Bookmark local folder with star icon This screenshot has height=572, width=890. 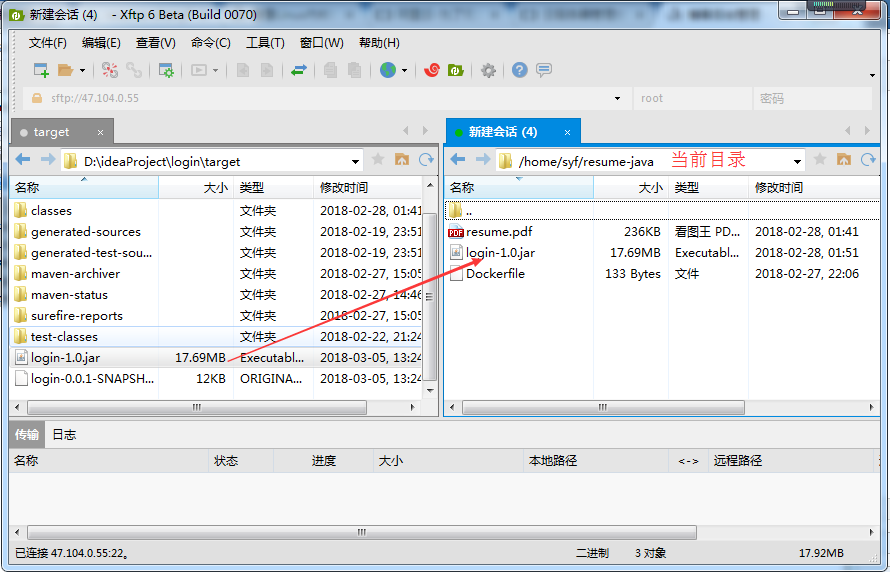pos(378,160)
